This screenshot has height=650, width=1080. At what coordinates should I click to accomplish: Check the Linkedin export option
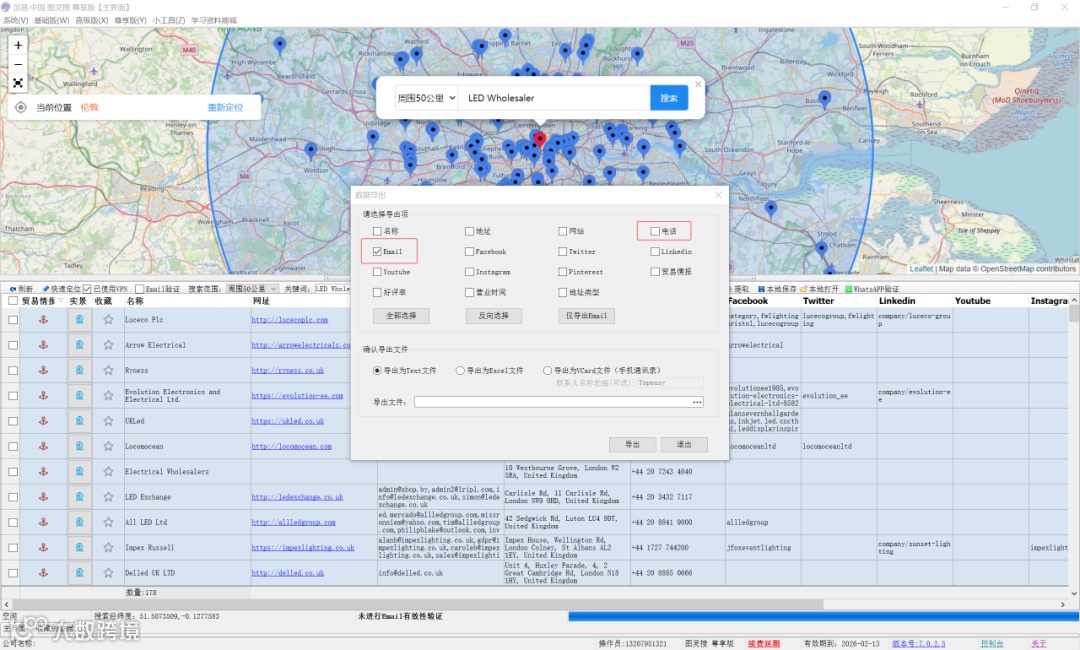point(655,251)
